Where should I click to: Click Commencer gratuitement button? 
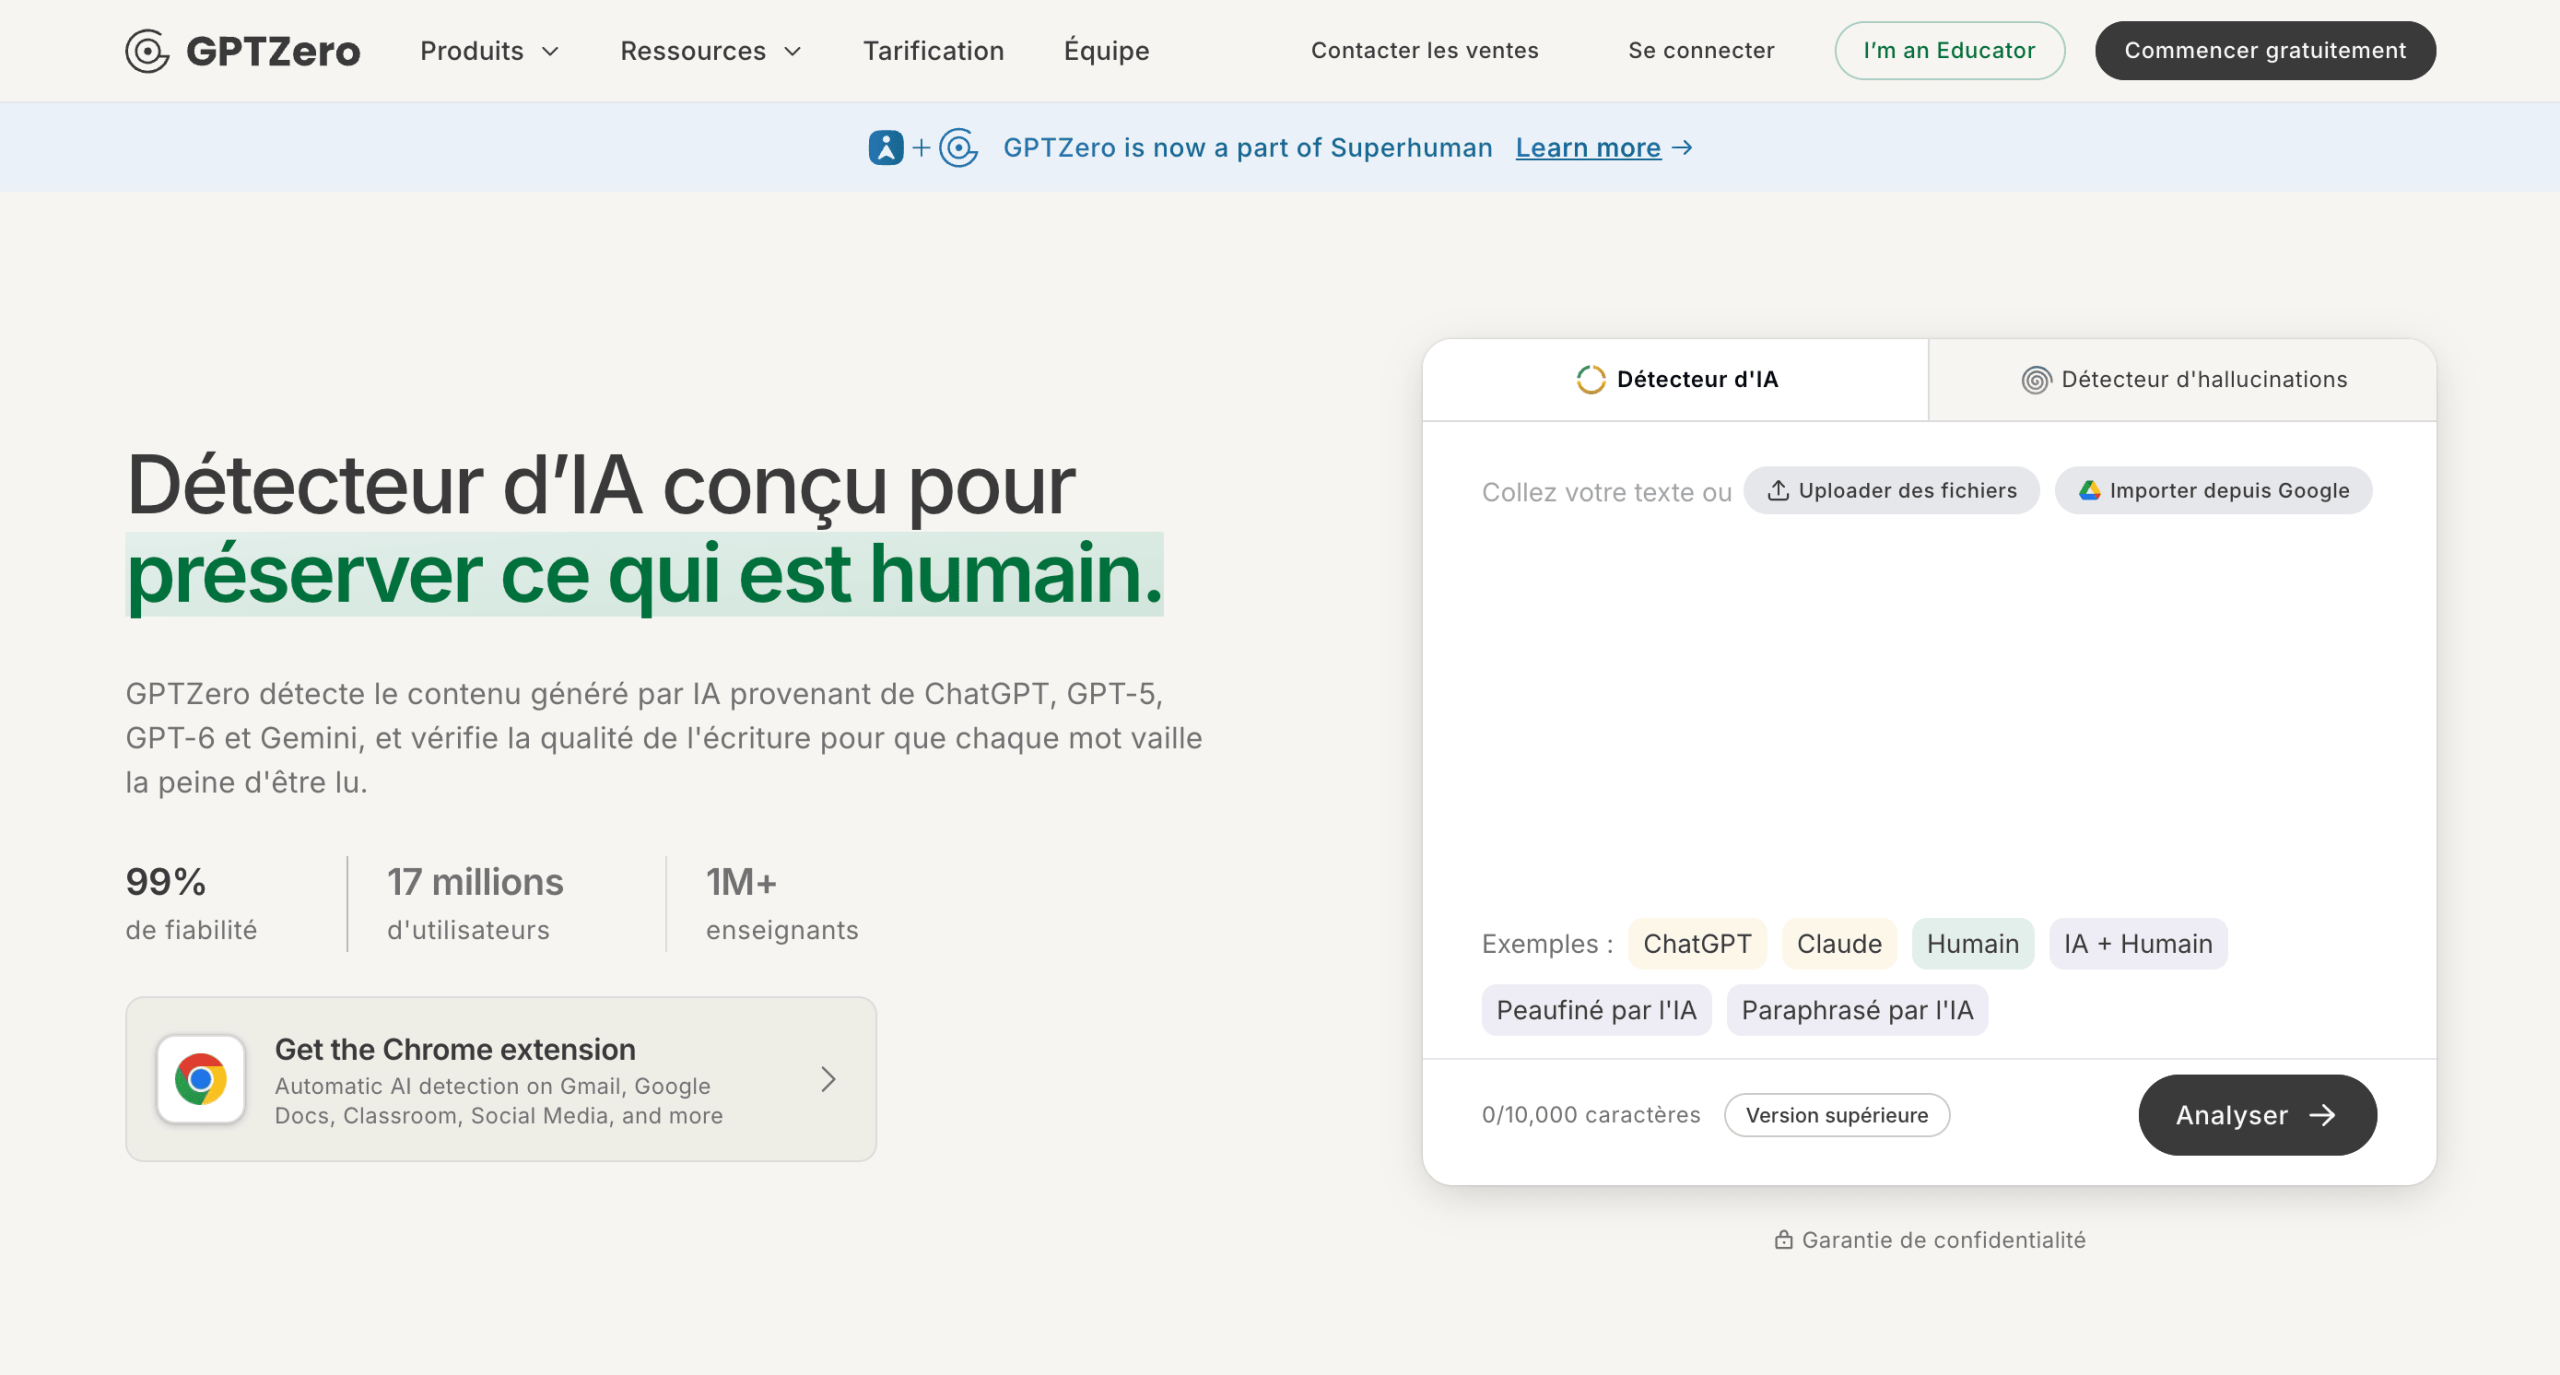tap(2265, 51)
